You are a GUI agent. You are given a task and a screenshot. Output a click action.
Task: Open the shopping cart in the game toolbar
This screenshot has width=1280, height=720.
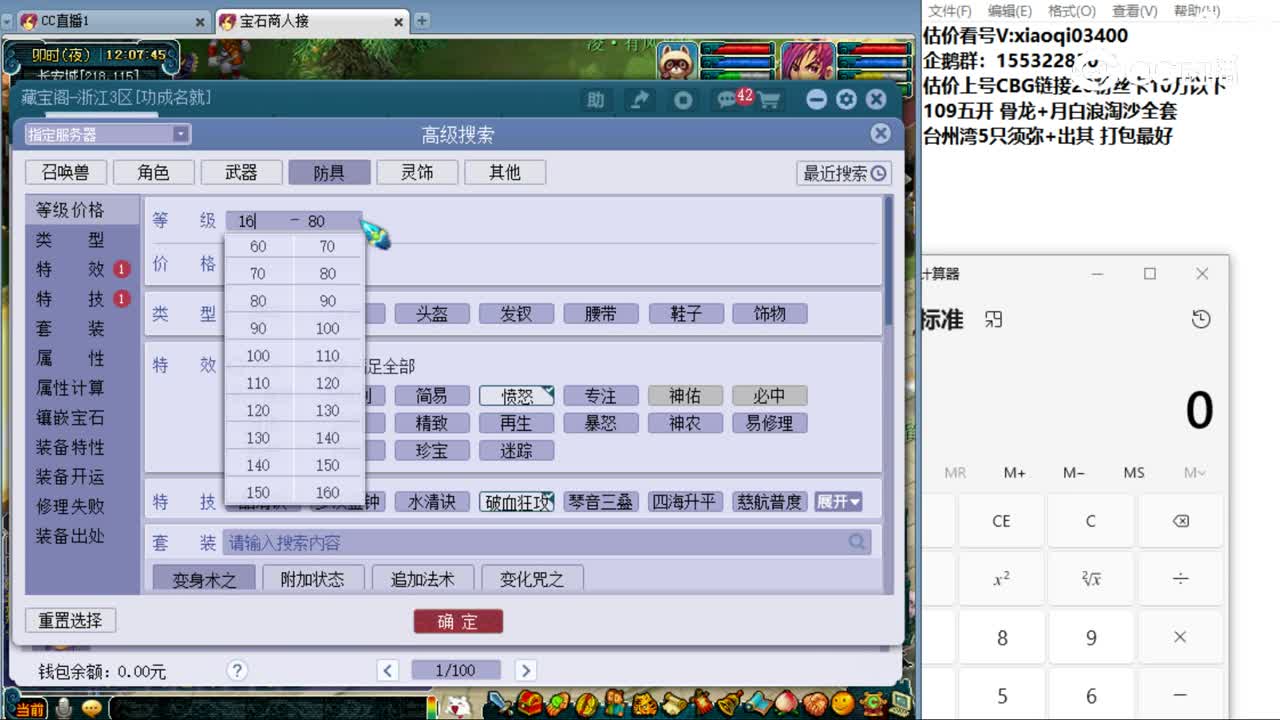pos(770,99)
